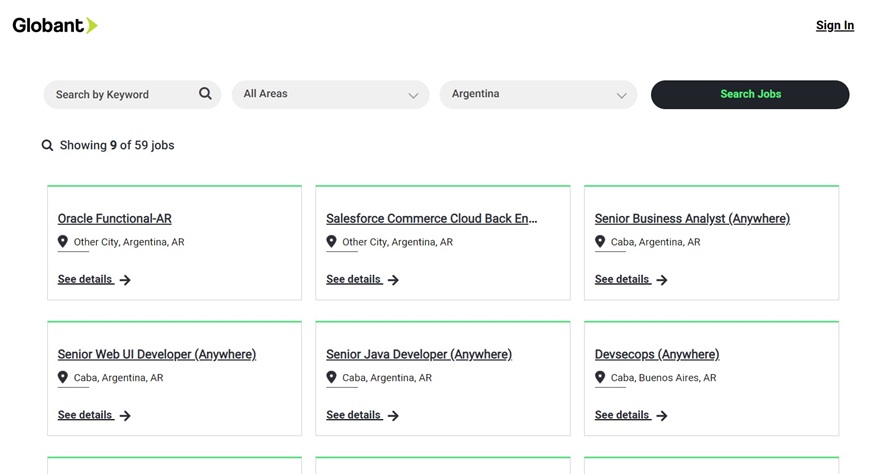See details for Senior Business Analyst

tap(622, 279)
